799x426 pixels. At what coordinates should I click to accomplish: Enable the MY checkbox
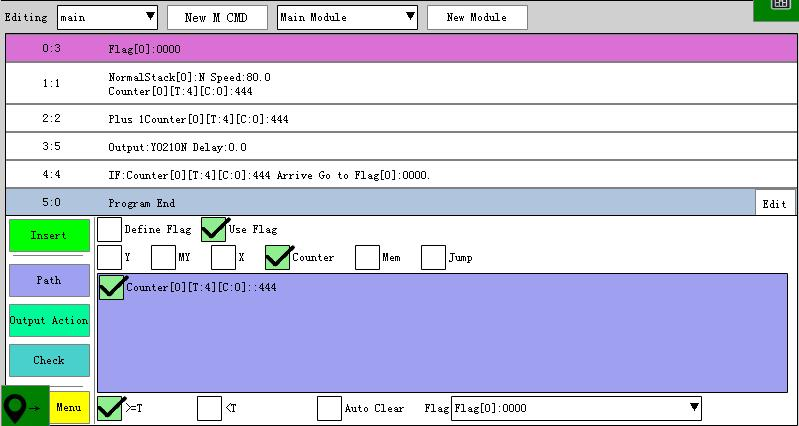click(x=163, y=257)
